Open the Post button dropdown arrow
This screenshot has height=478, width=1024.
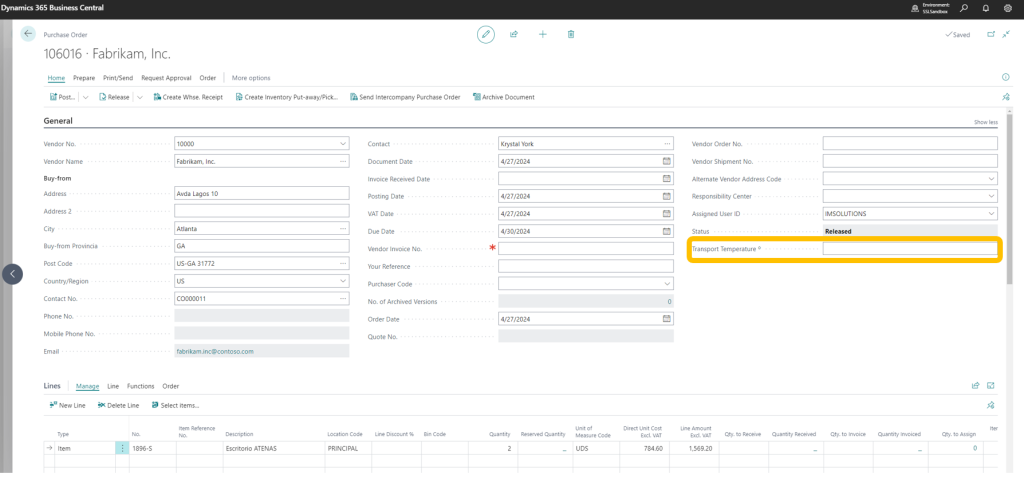pos(86,97)
